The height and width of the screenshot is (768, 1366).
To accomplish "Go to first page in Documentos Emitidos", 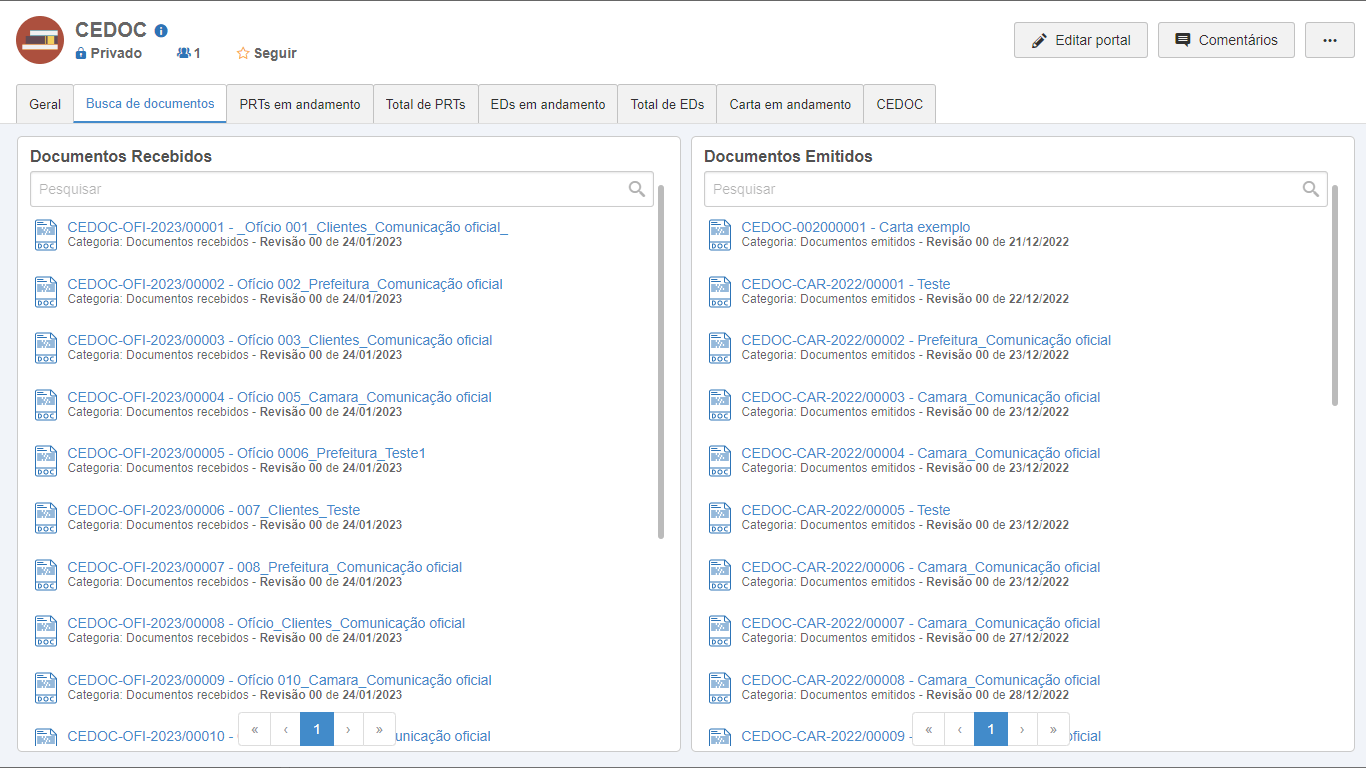I will click(x=928, y=730).
